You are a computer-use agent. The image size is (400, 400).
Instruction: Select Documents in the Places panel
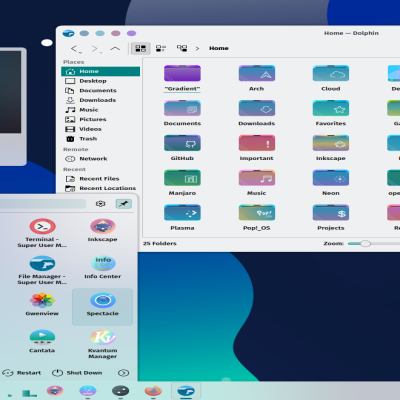pyautogui.click(x=100, y=91)
